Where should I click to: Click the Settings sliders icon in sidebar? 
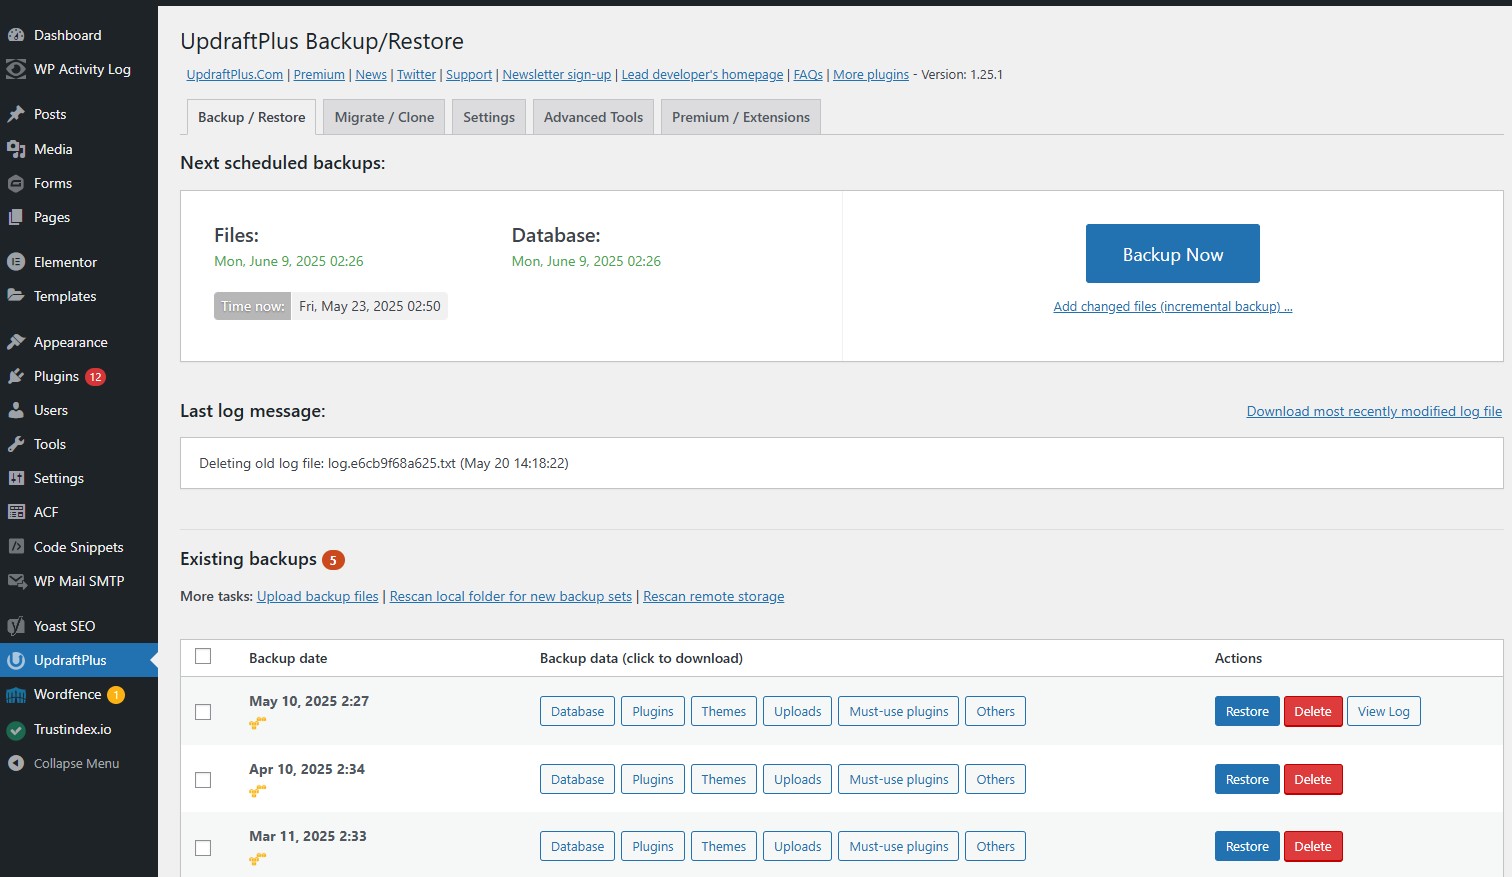click(16, 478)
